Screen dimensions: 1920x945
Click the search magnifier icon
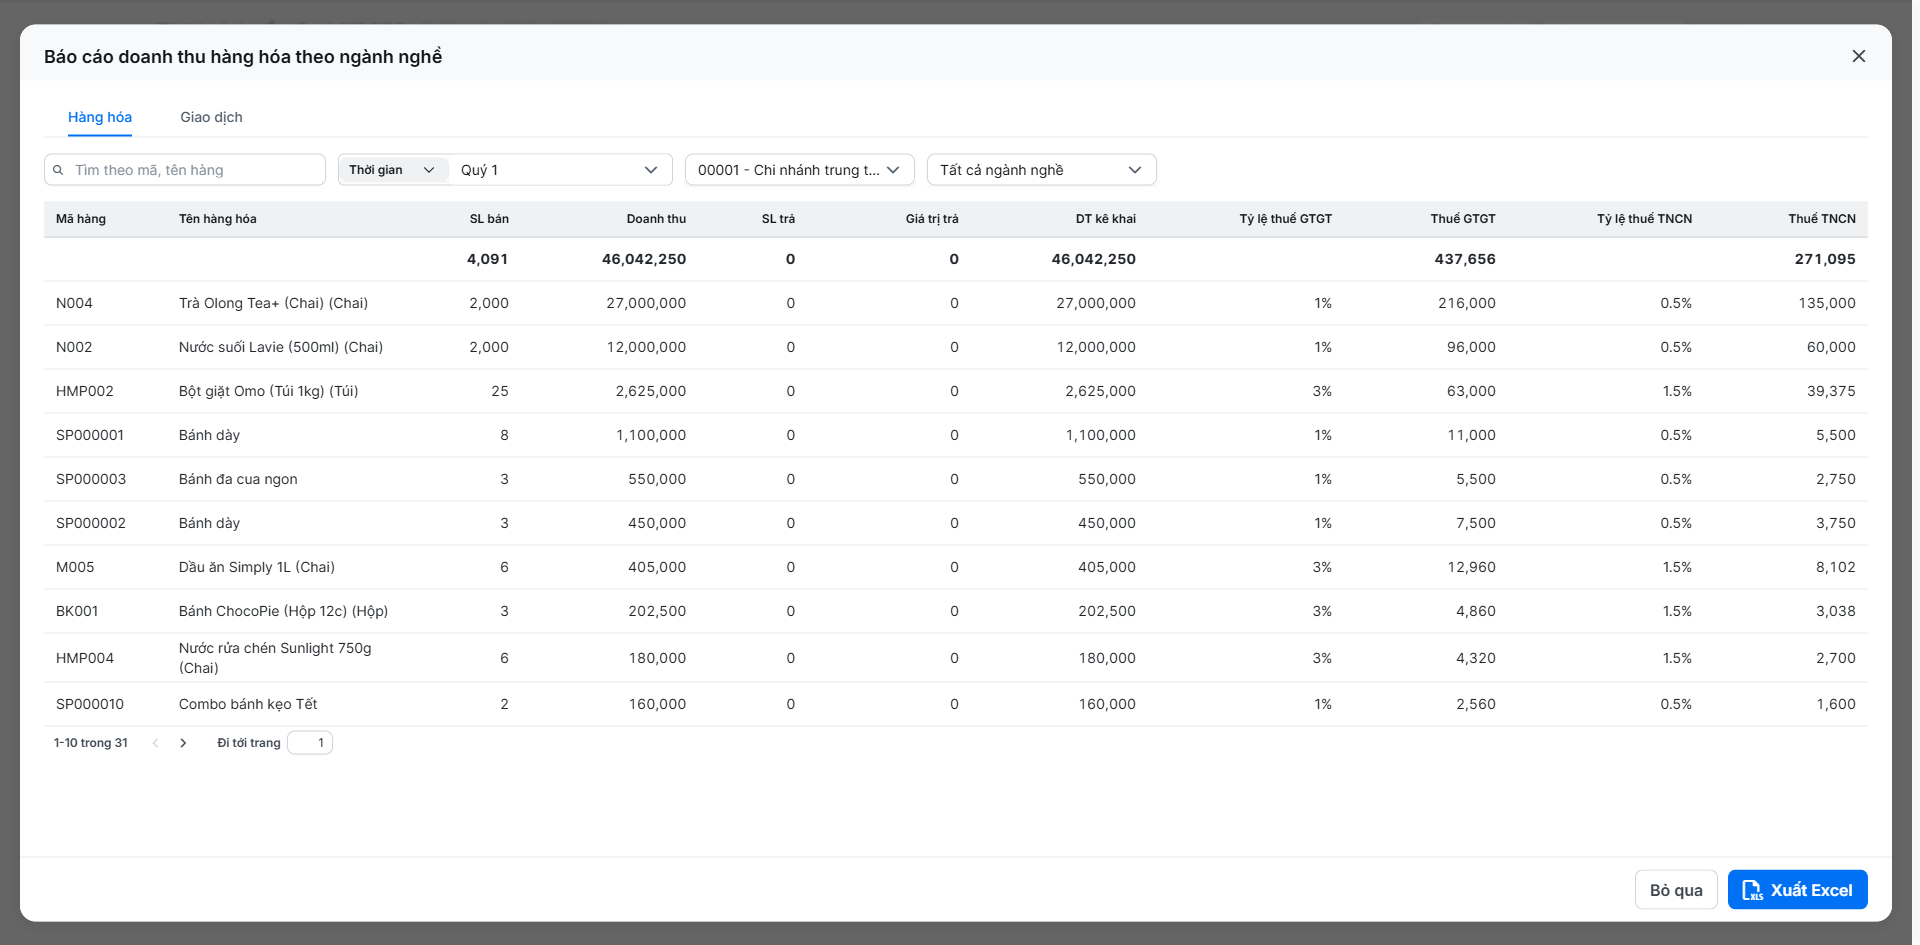(x=59, y=170)
